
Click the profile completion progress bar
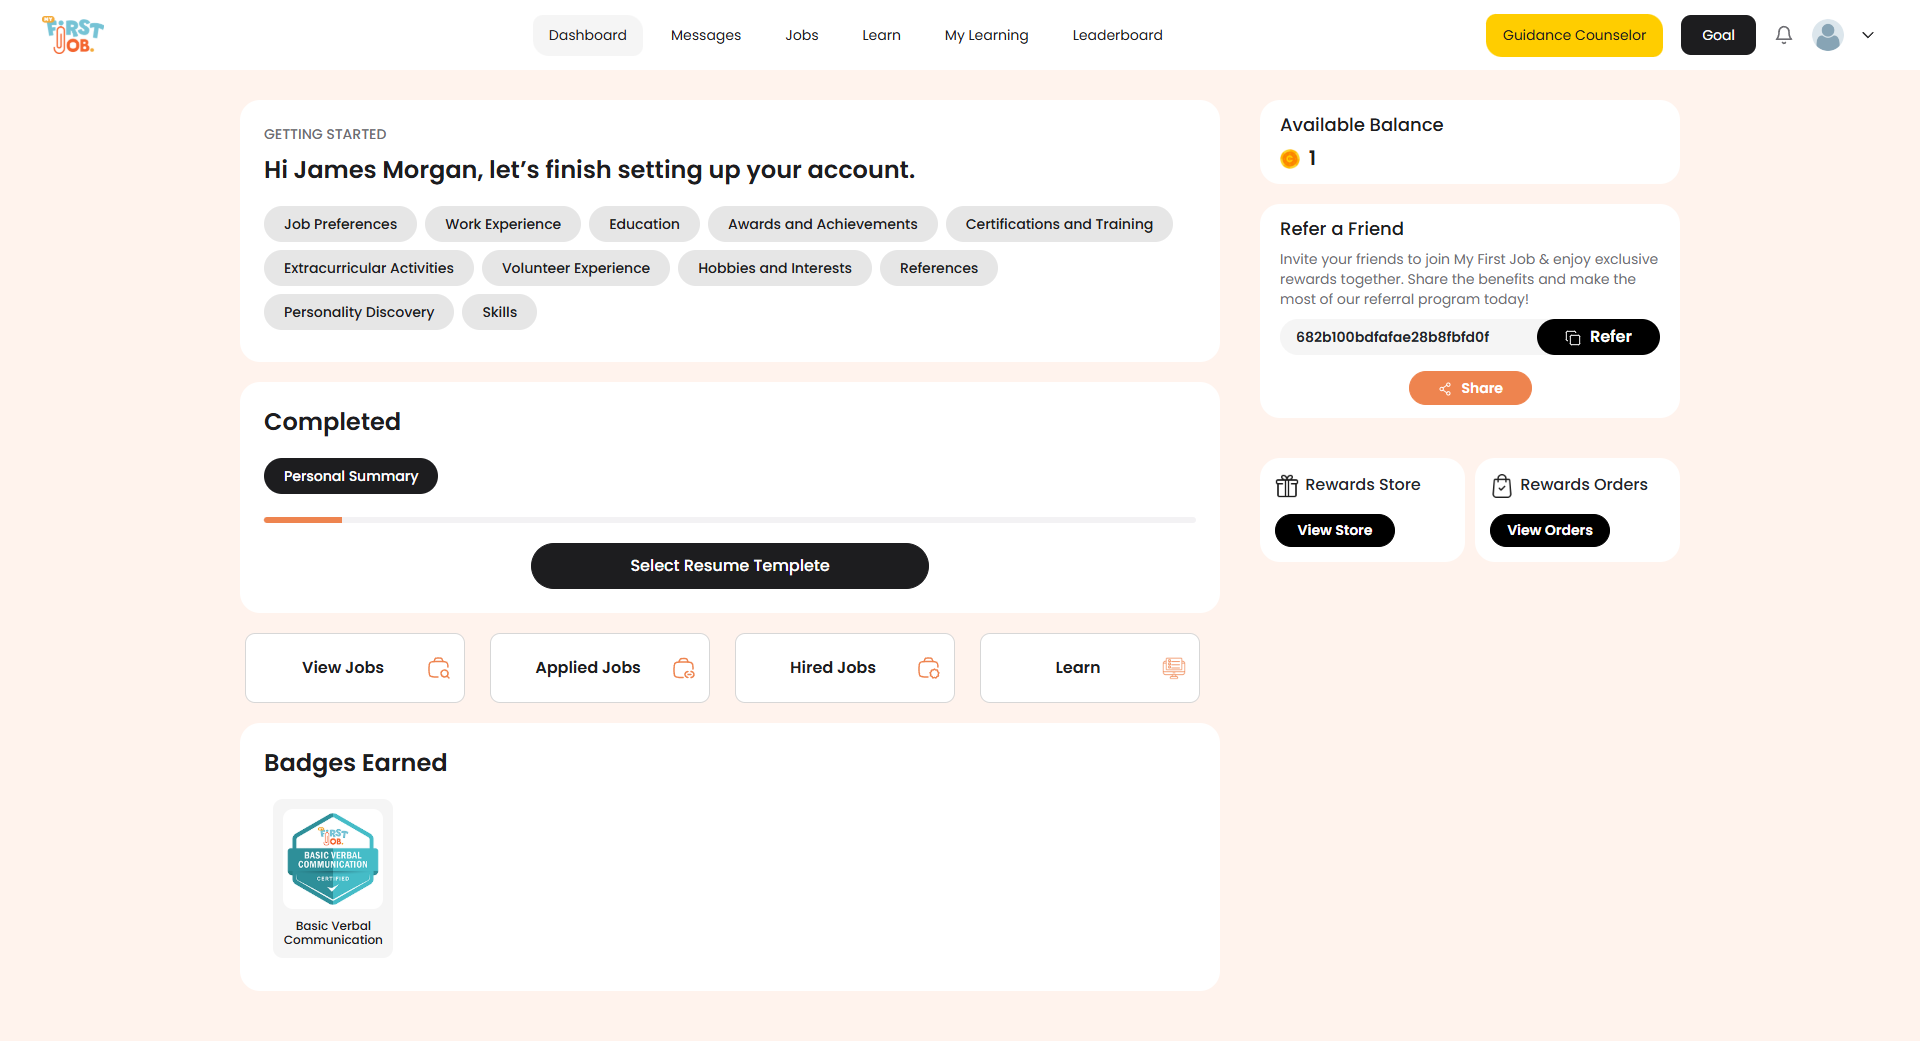tap(729, 520)
